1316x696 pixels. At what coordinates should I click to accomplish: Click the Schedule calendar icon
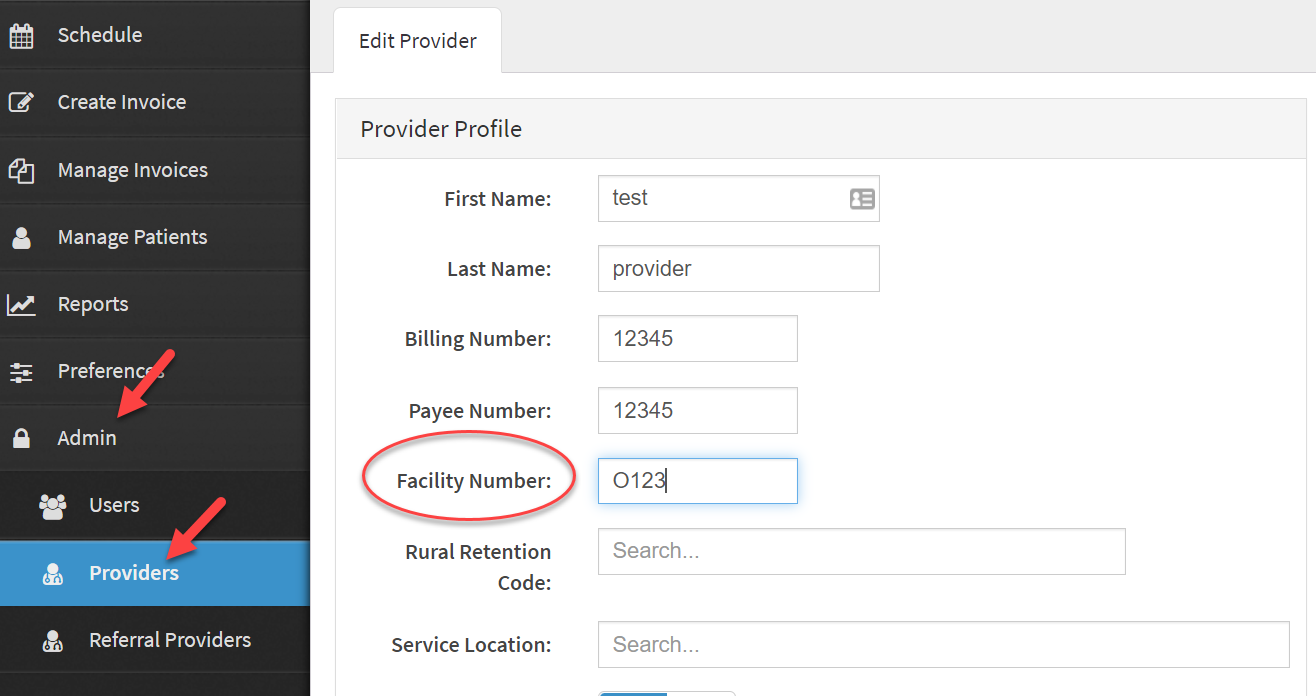click(21, 35)
